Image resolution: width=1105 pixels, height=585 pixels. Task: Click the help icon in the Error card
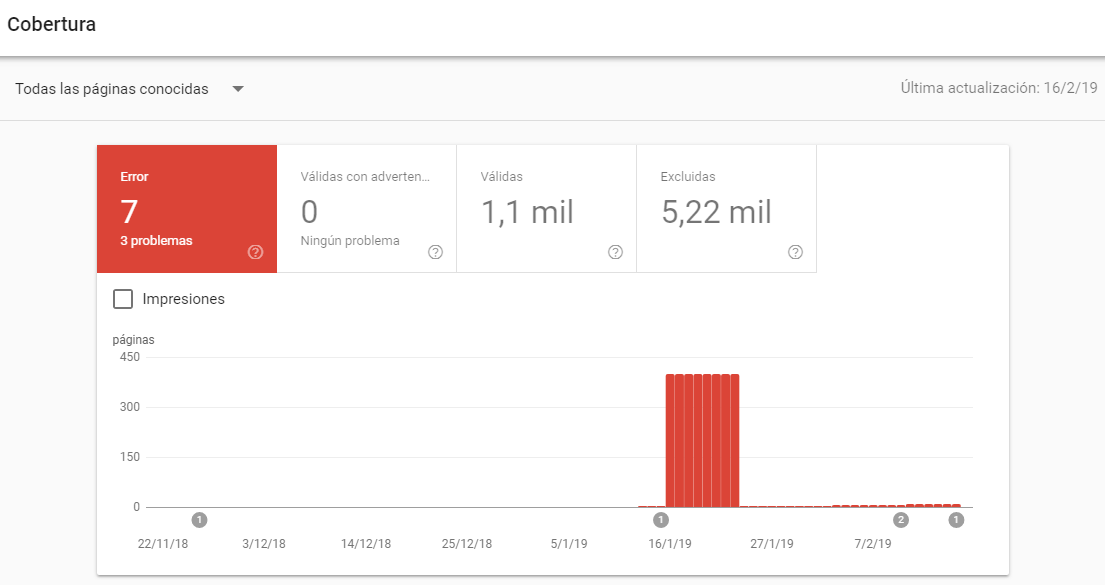click(255, 252)
